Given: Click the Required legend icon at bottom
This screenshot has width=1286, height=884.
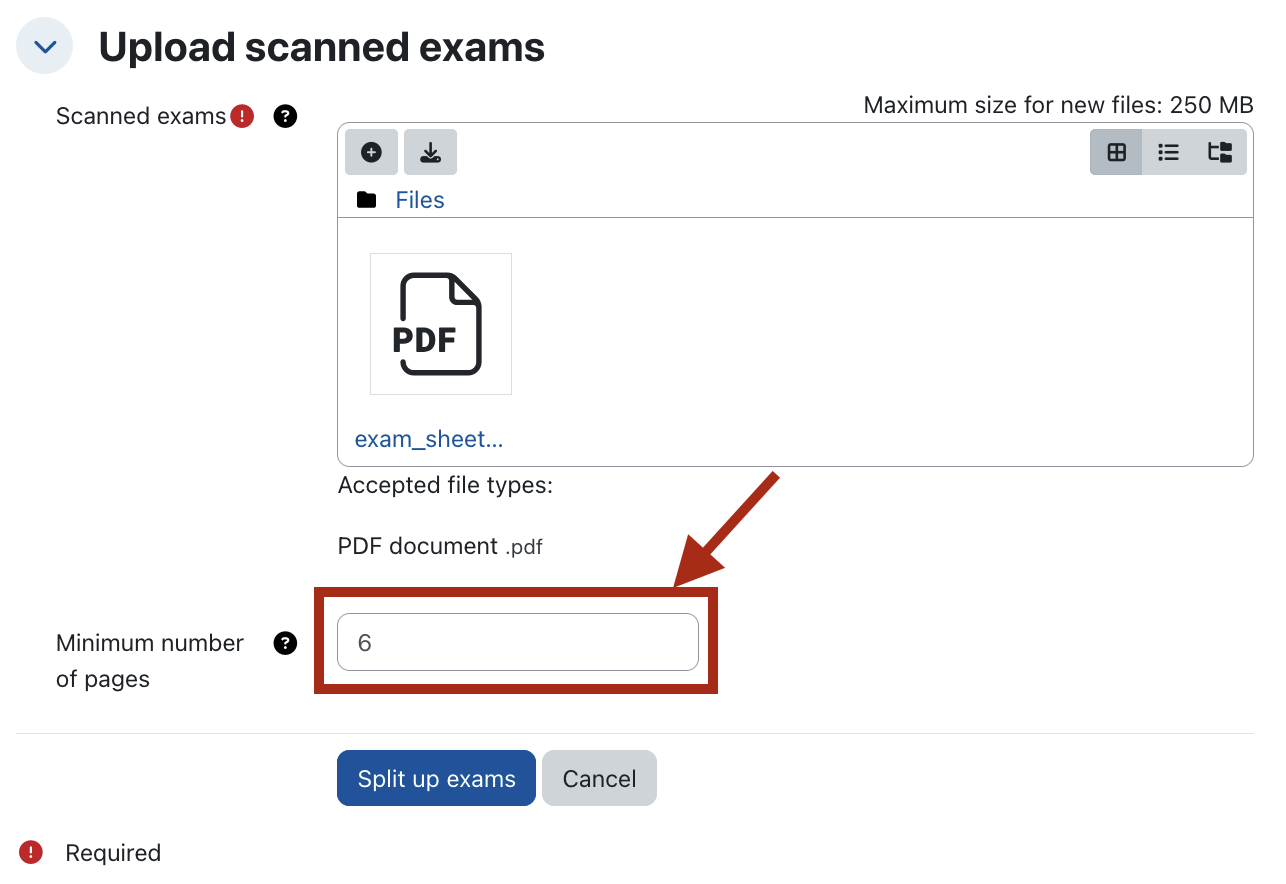Looking at the screenshot, I should click(x=31, y=853).
